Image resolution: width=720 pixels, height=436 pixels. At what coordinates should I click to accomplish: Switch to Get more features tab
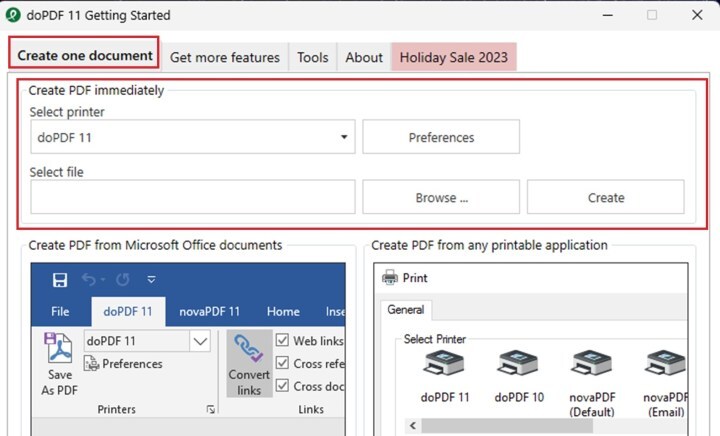225,57
